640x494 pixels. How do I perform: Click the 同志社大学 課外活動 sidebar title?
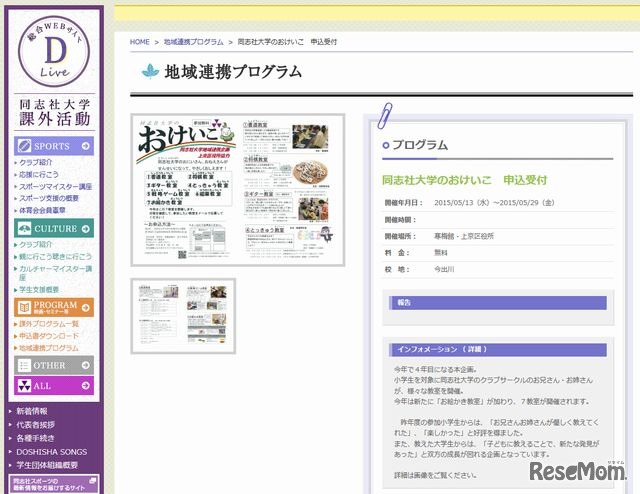click(x=54, y=111)
